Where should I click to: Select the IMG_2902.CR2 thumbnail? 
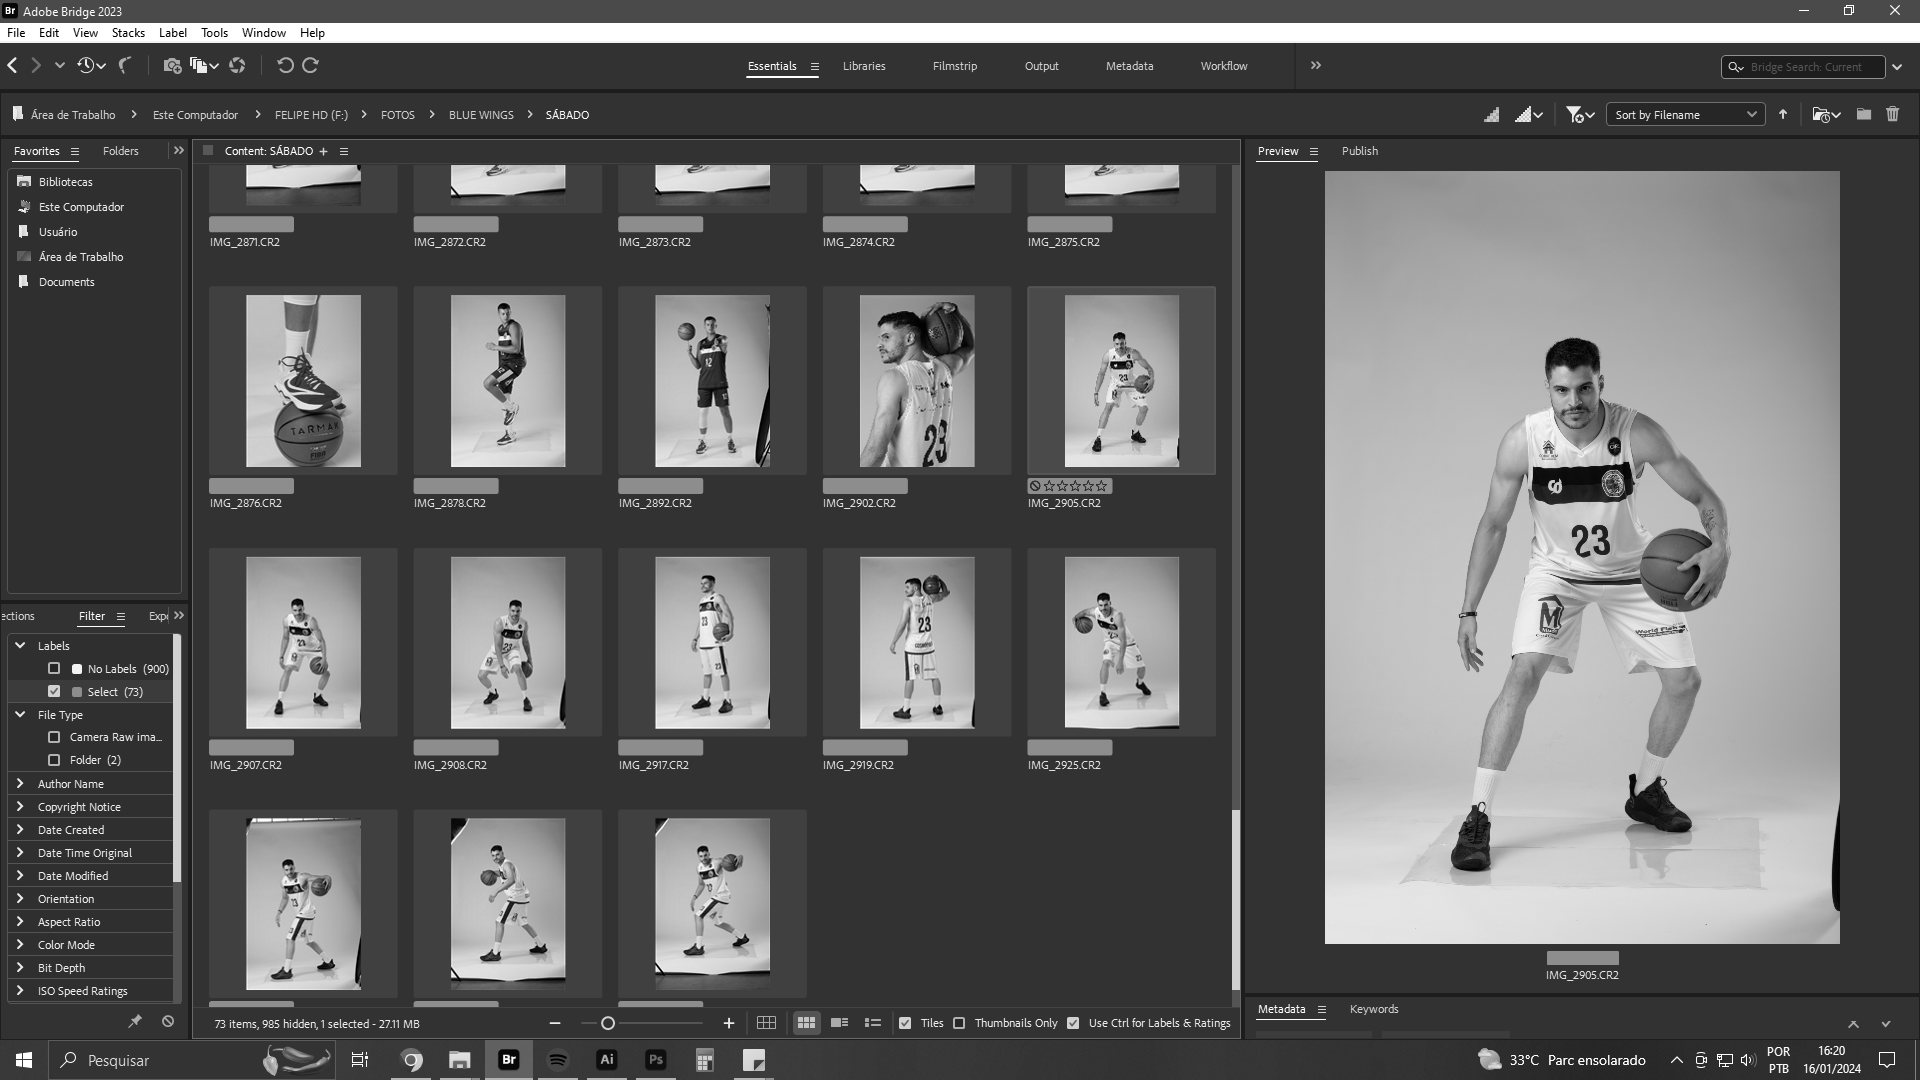tap(916, 381)
